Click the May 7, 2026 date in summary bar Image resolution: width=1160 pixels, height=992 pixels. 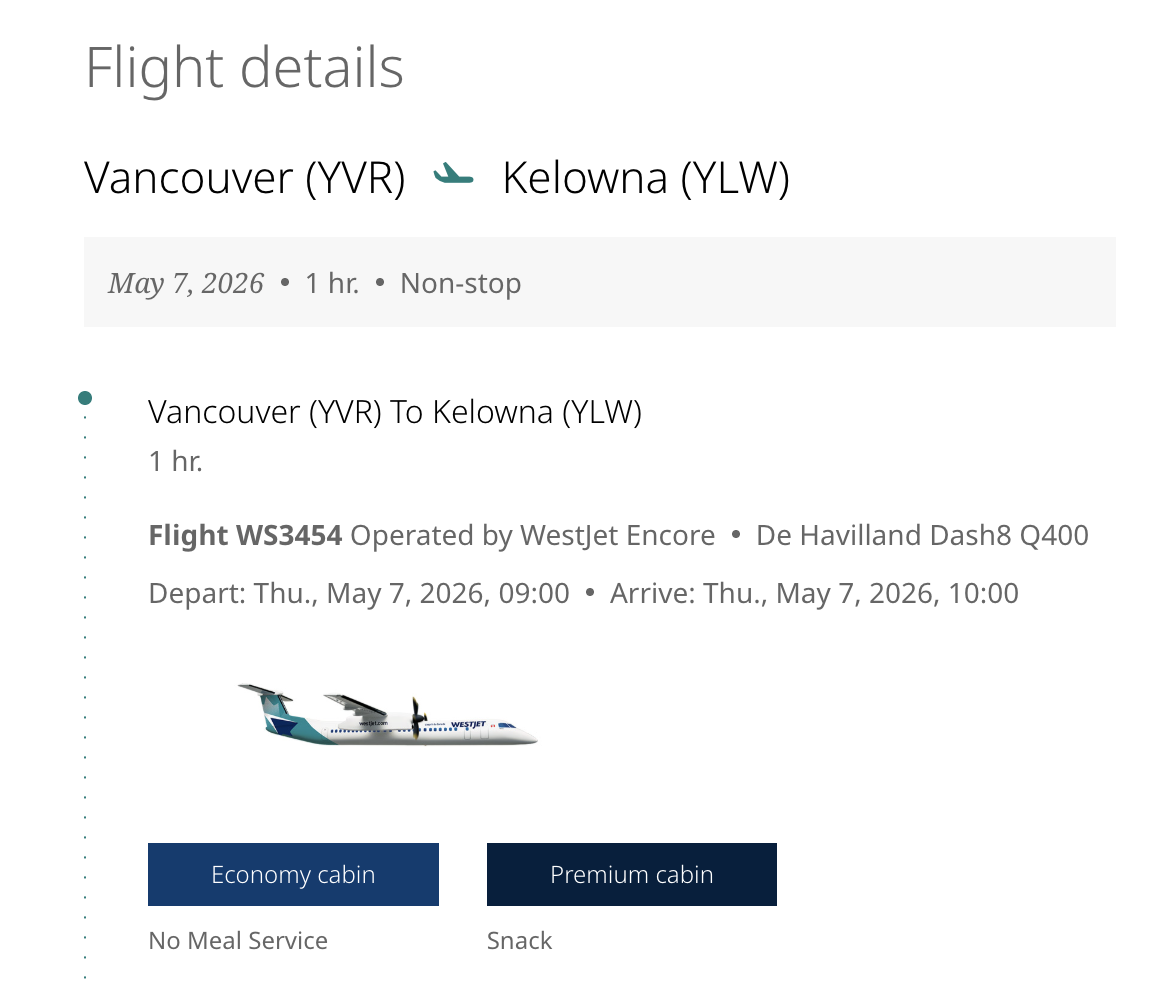[186, 284]
